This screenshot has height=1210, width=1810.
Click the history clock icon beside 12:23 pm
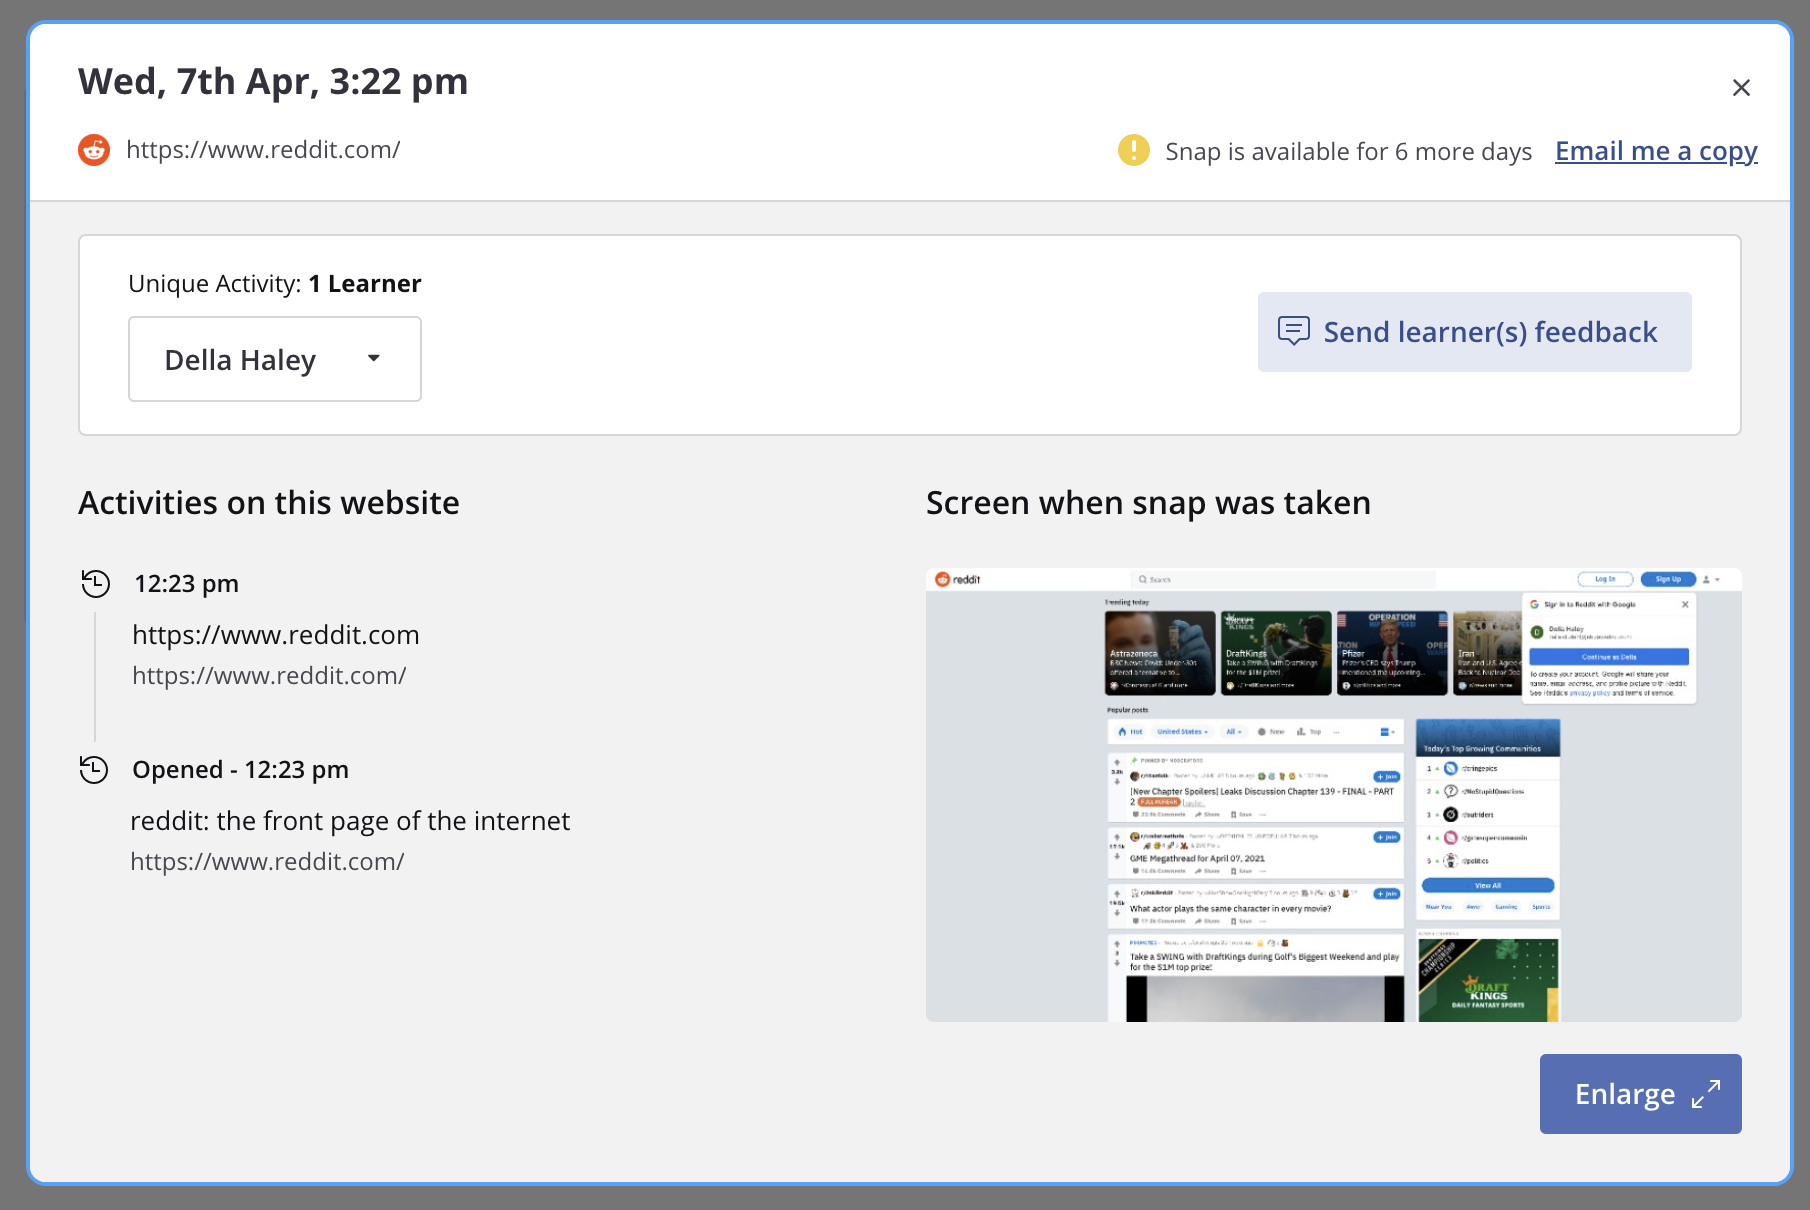[x=96, y=583]
